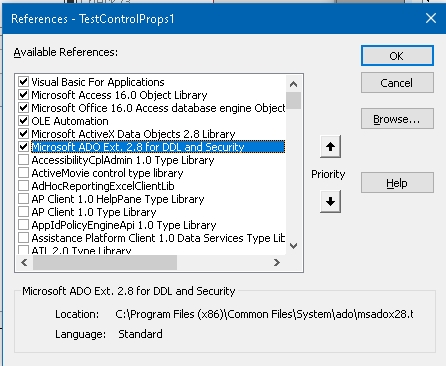Click OK to confirm references

click(397, 56)
